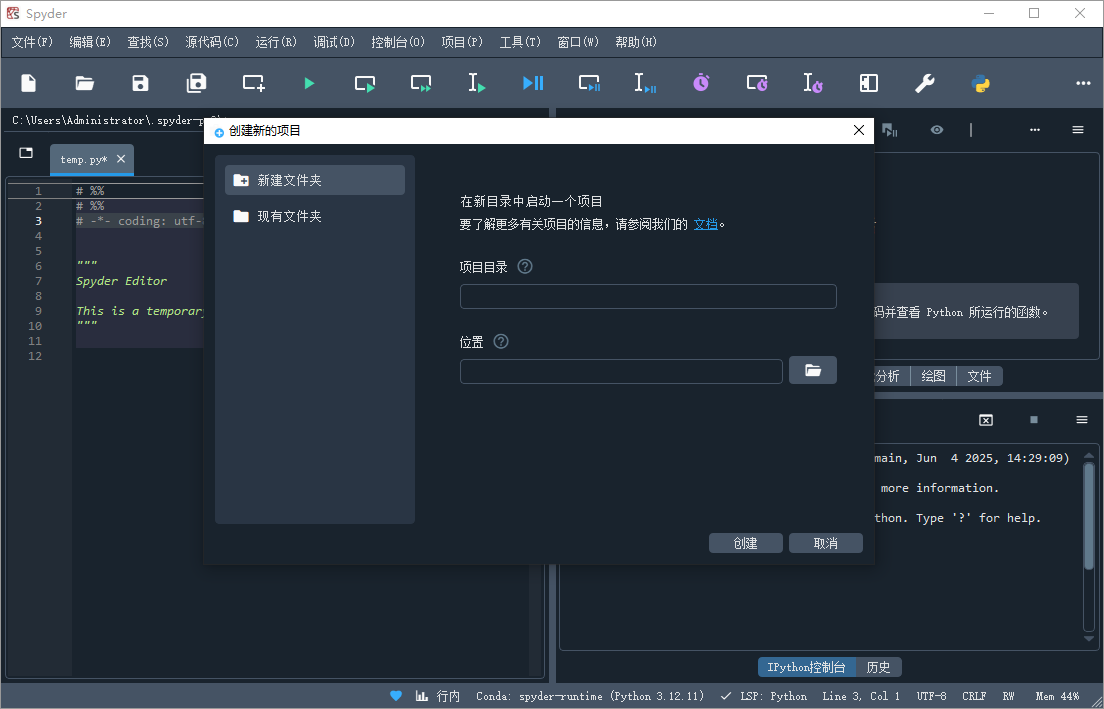Run file with the green play icon
1104x709 pixels.
click(x=309, y=83)
